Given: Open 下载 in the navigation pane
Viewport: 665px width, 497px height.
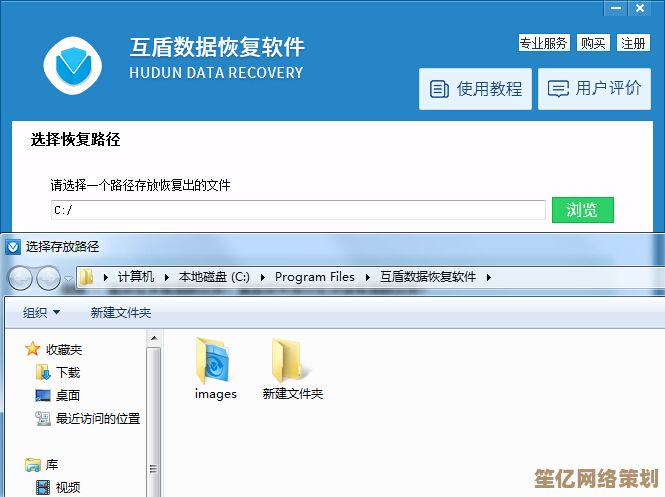Looking at the screenshot, I should pyautogui.click(x=68, y=373).
